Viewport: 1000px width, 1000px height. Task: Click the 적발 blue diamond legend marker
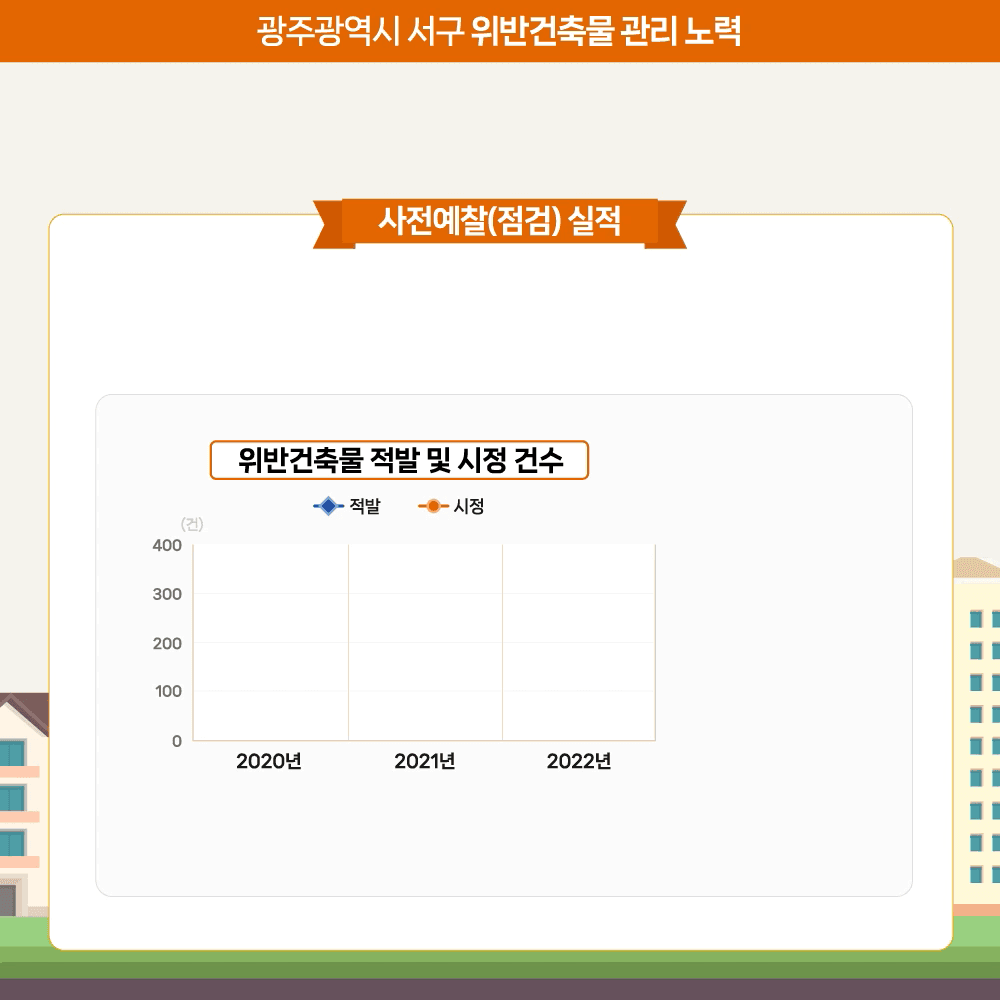(328, 506)
